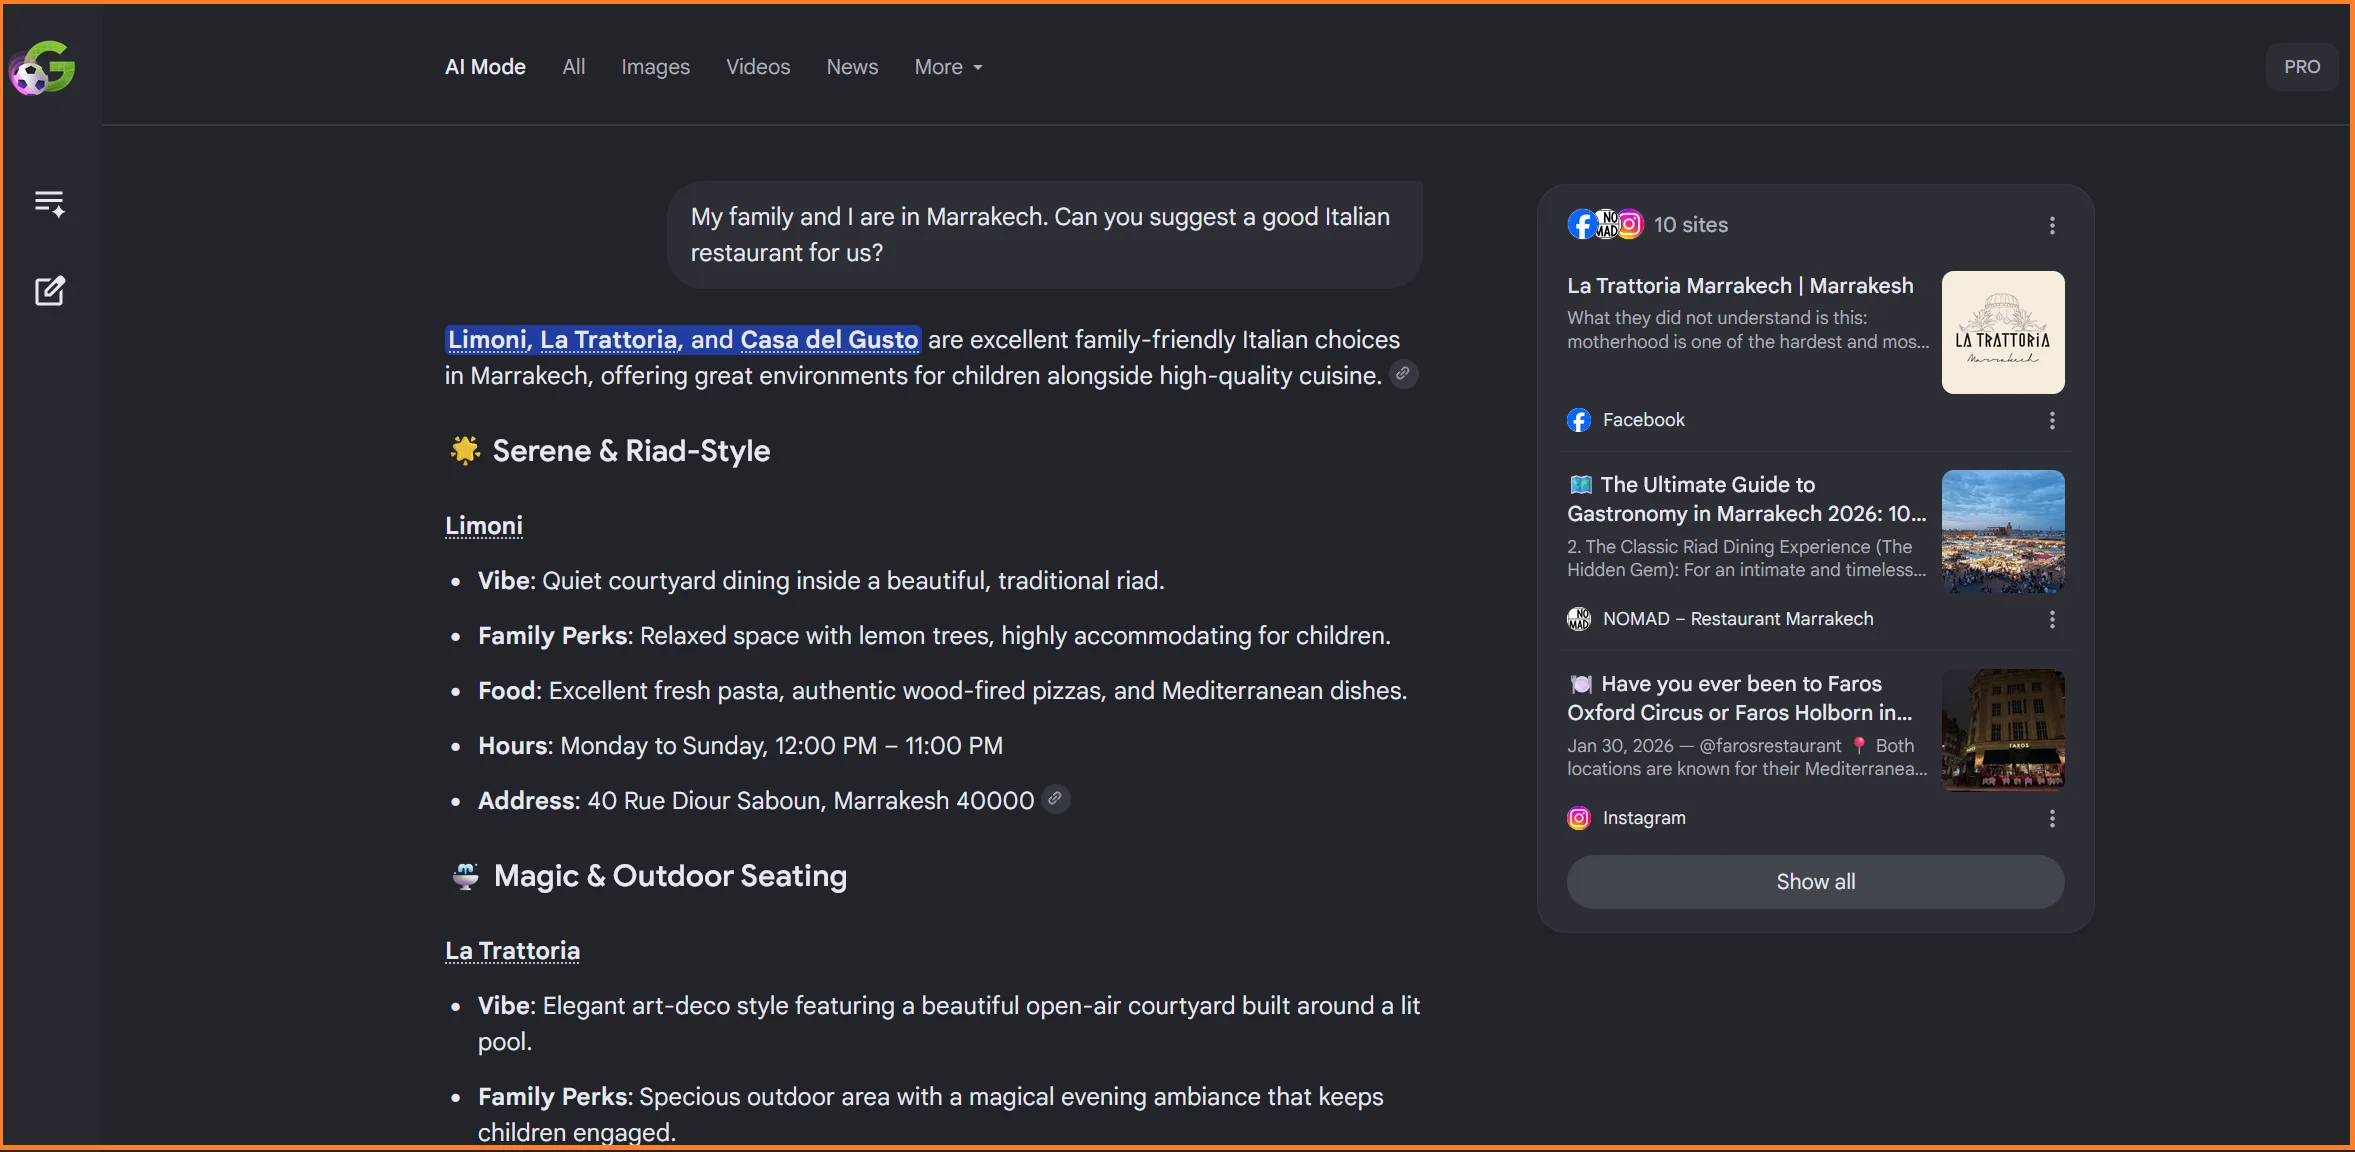This screenshot has width=2355, height=1152.
Task: Switch to the All results tab
Action: (x=573, y=67)
